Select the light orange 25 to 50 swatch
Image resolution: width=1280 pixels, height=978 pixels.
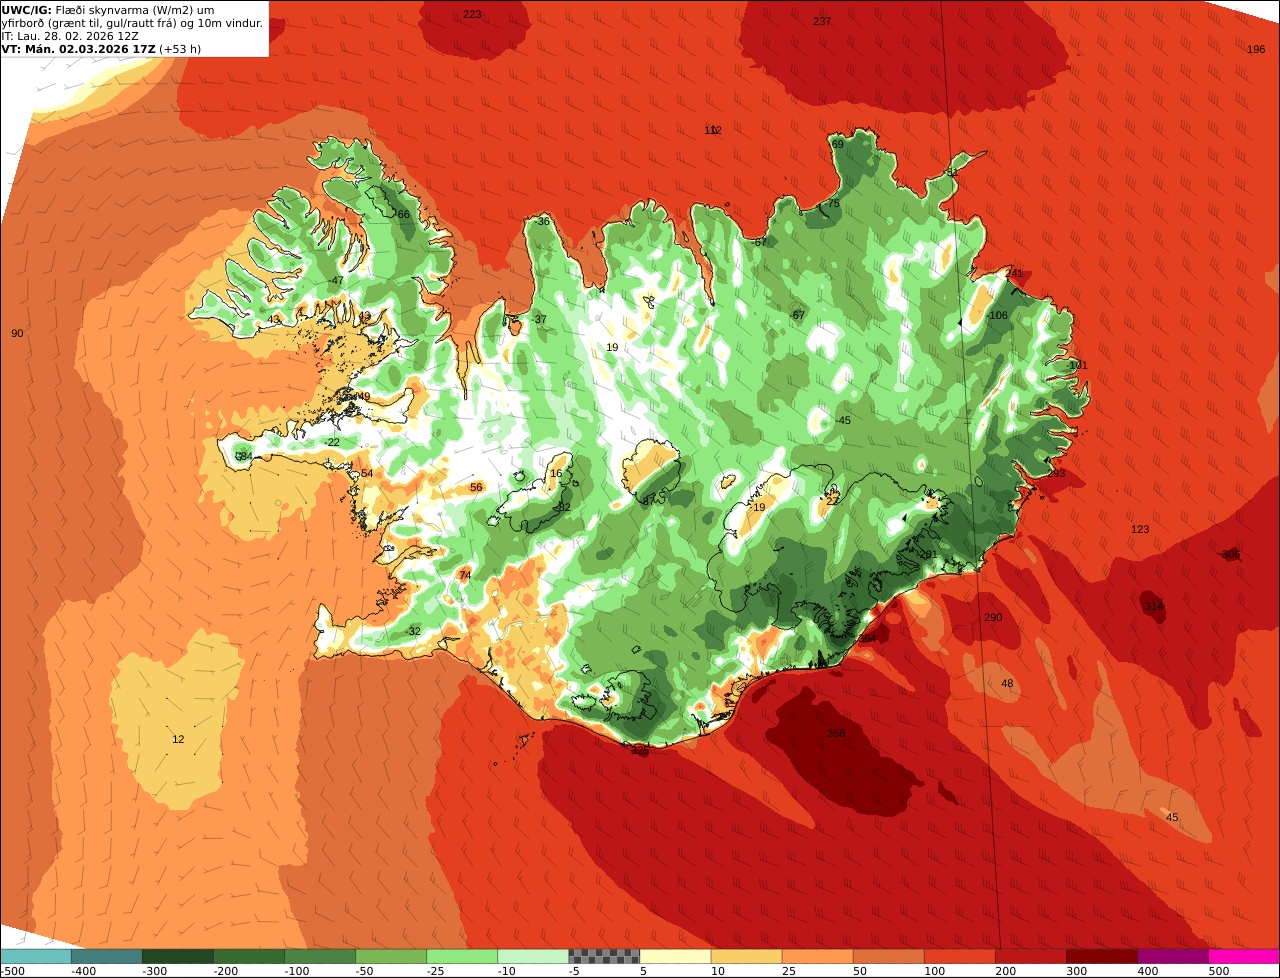pos(817,956)
